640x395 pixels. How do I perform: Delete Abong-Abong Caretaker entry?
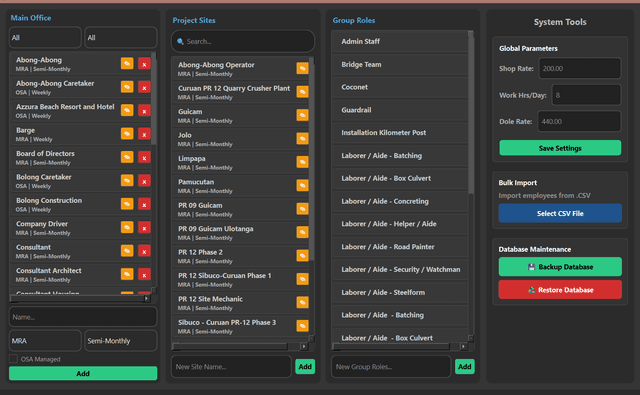144,87
